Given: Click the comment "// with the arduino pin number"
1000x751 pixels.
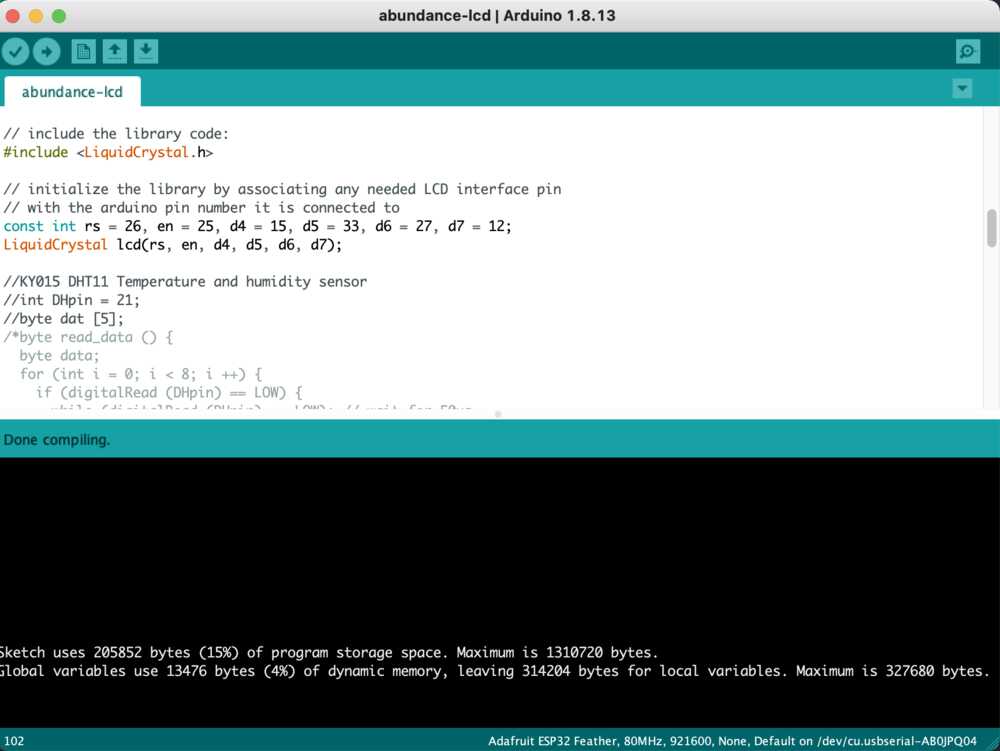Looking at the screenshot, I should [x=202, y=208].
